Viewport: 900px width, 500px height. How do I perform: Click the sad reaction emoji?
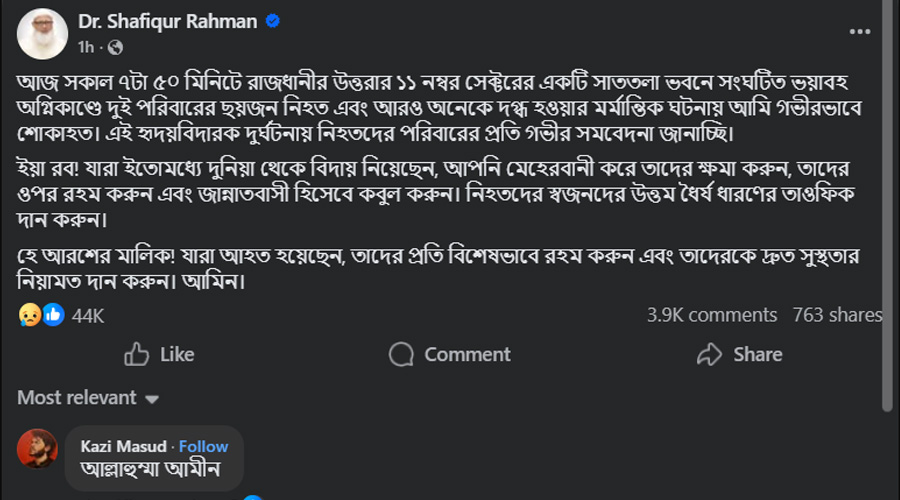(29, 315)
